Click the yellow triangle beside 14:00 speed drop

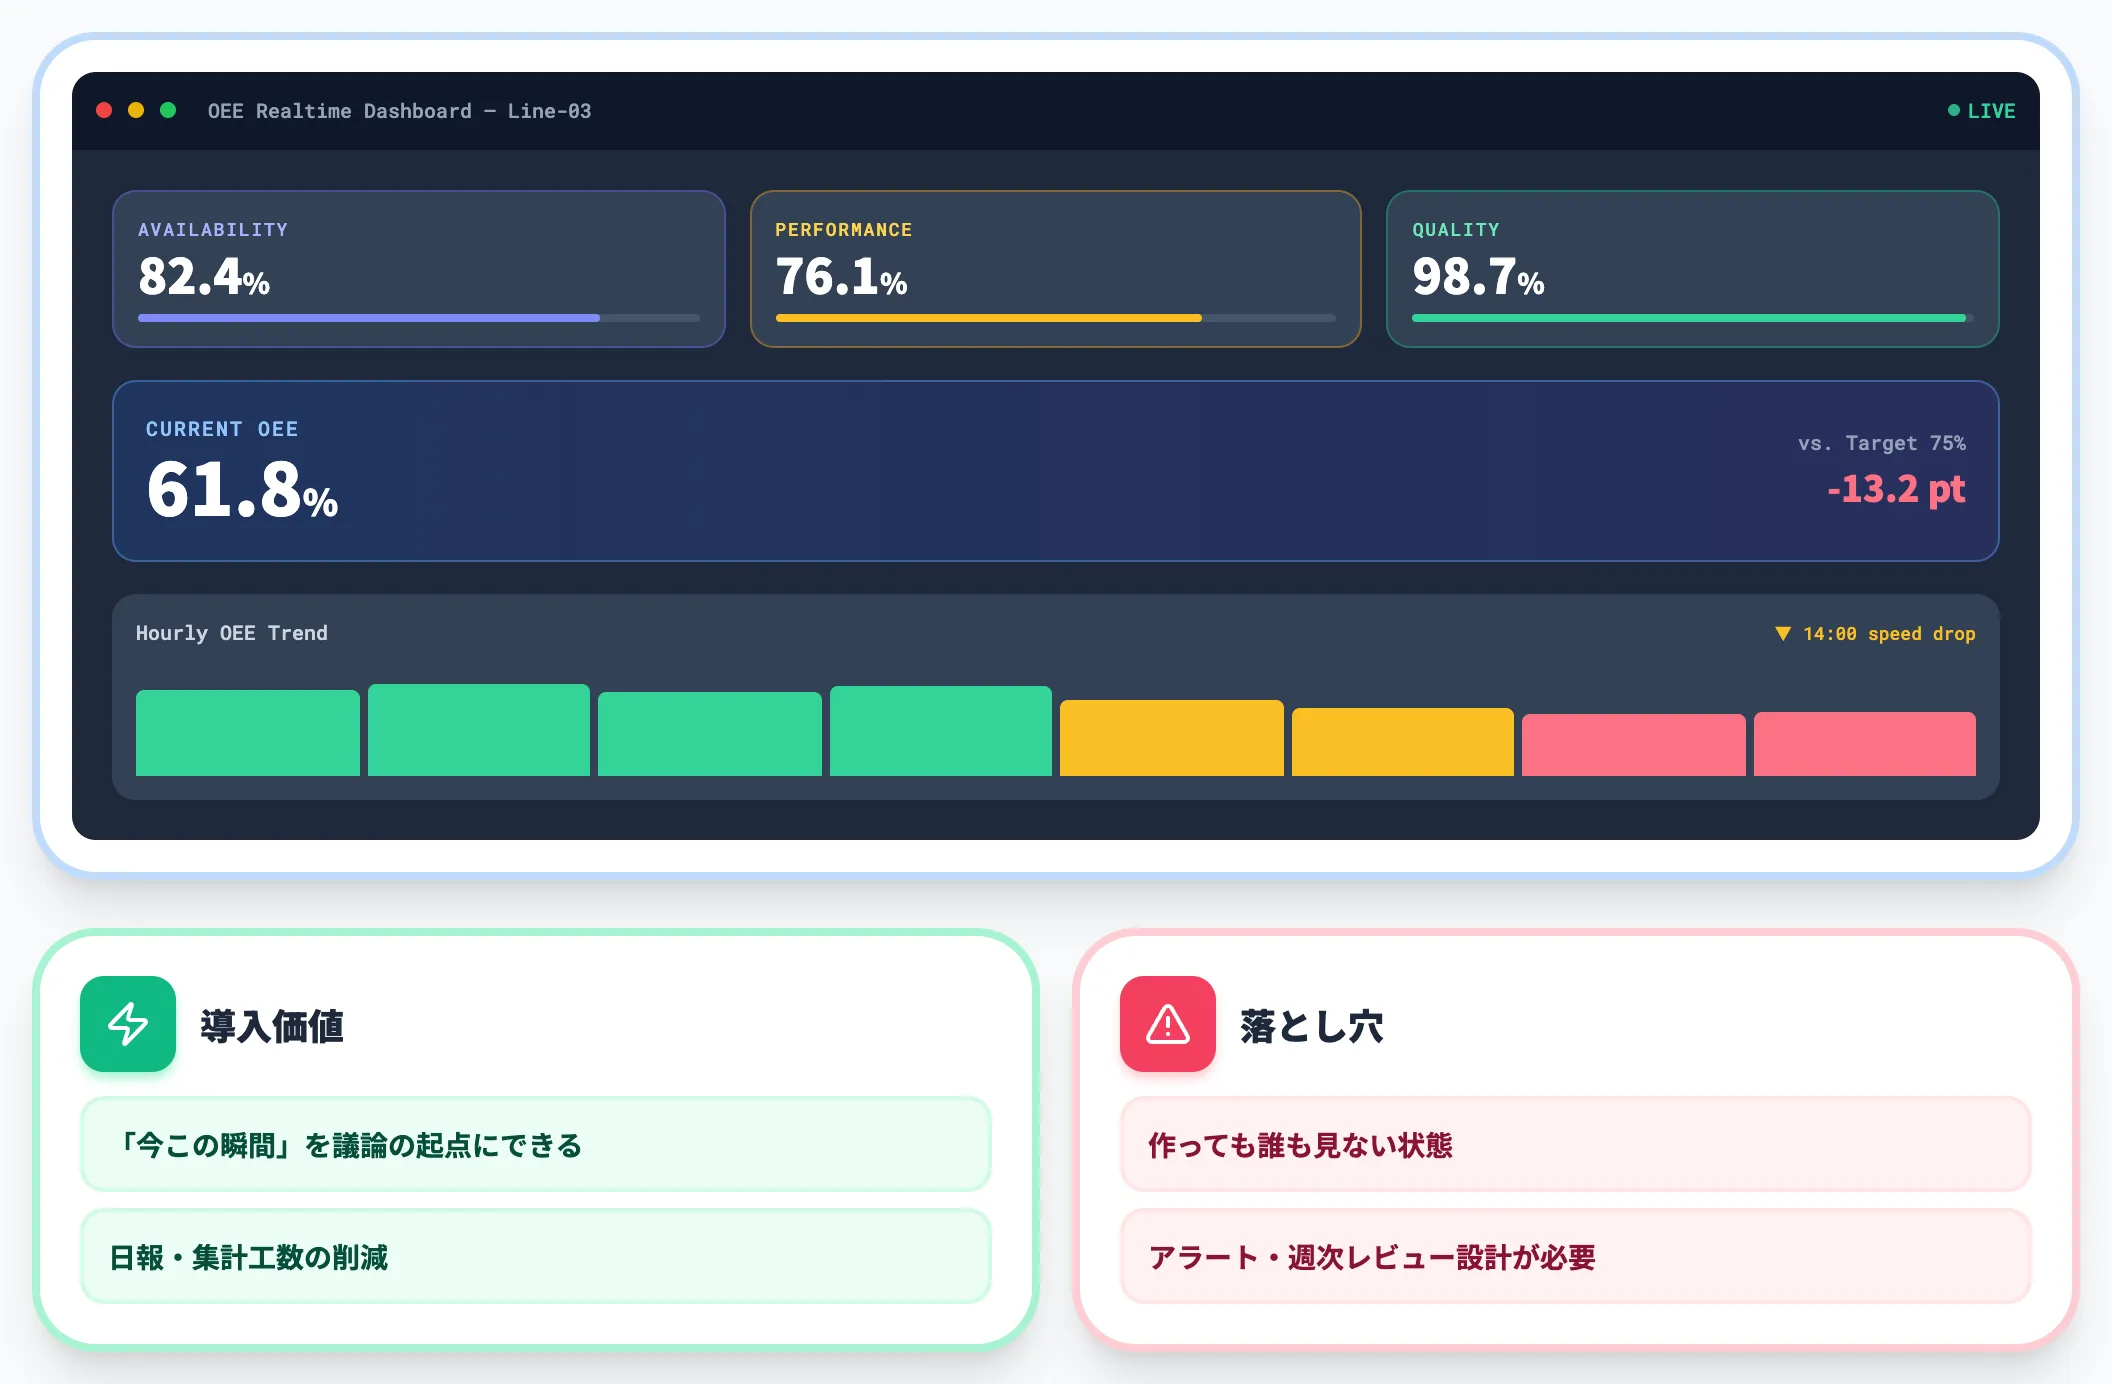(1783, 633)
